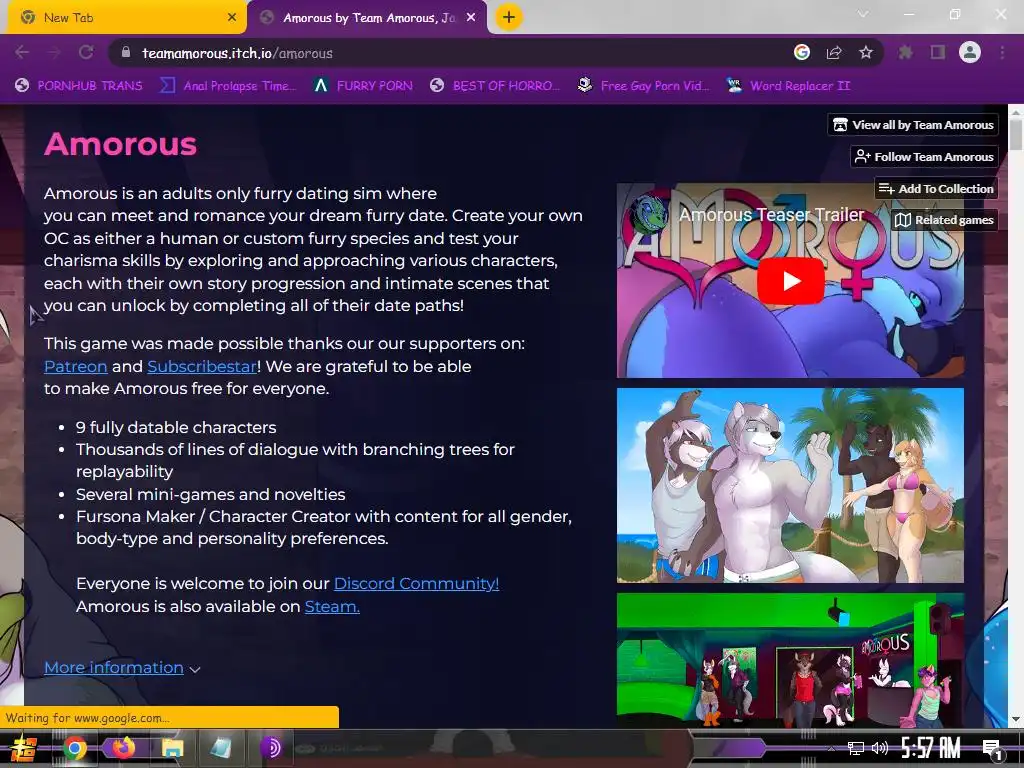Screen dimensions: 1024x768
Task: Open the Patreon link
Action: click(76, 366)
